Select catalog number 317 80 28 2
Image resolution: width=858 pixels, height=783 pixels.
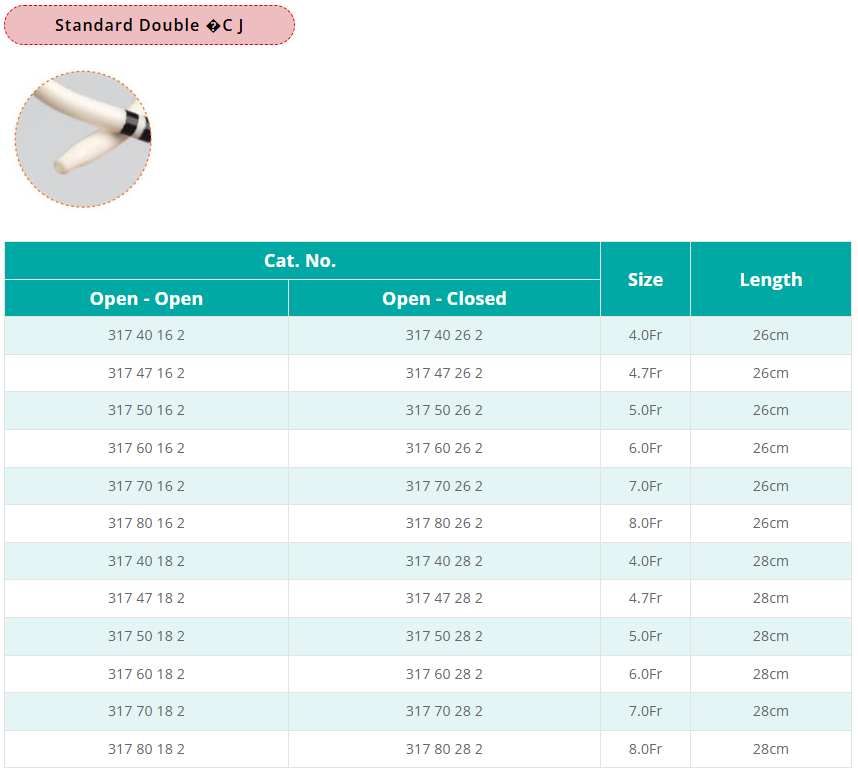coord(444,749)
